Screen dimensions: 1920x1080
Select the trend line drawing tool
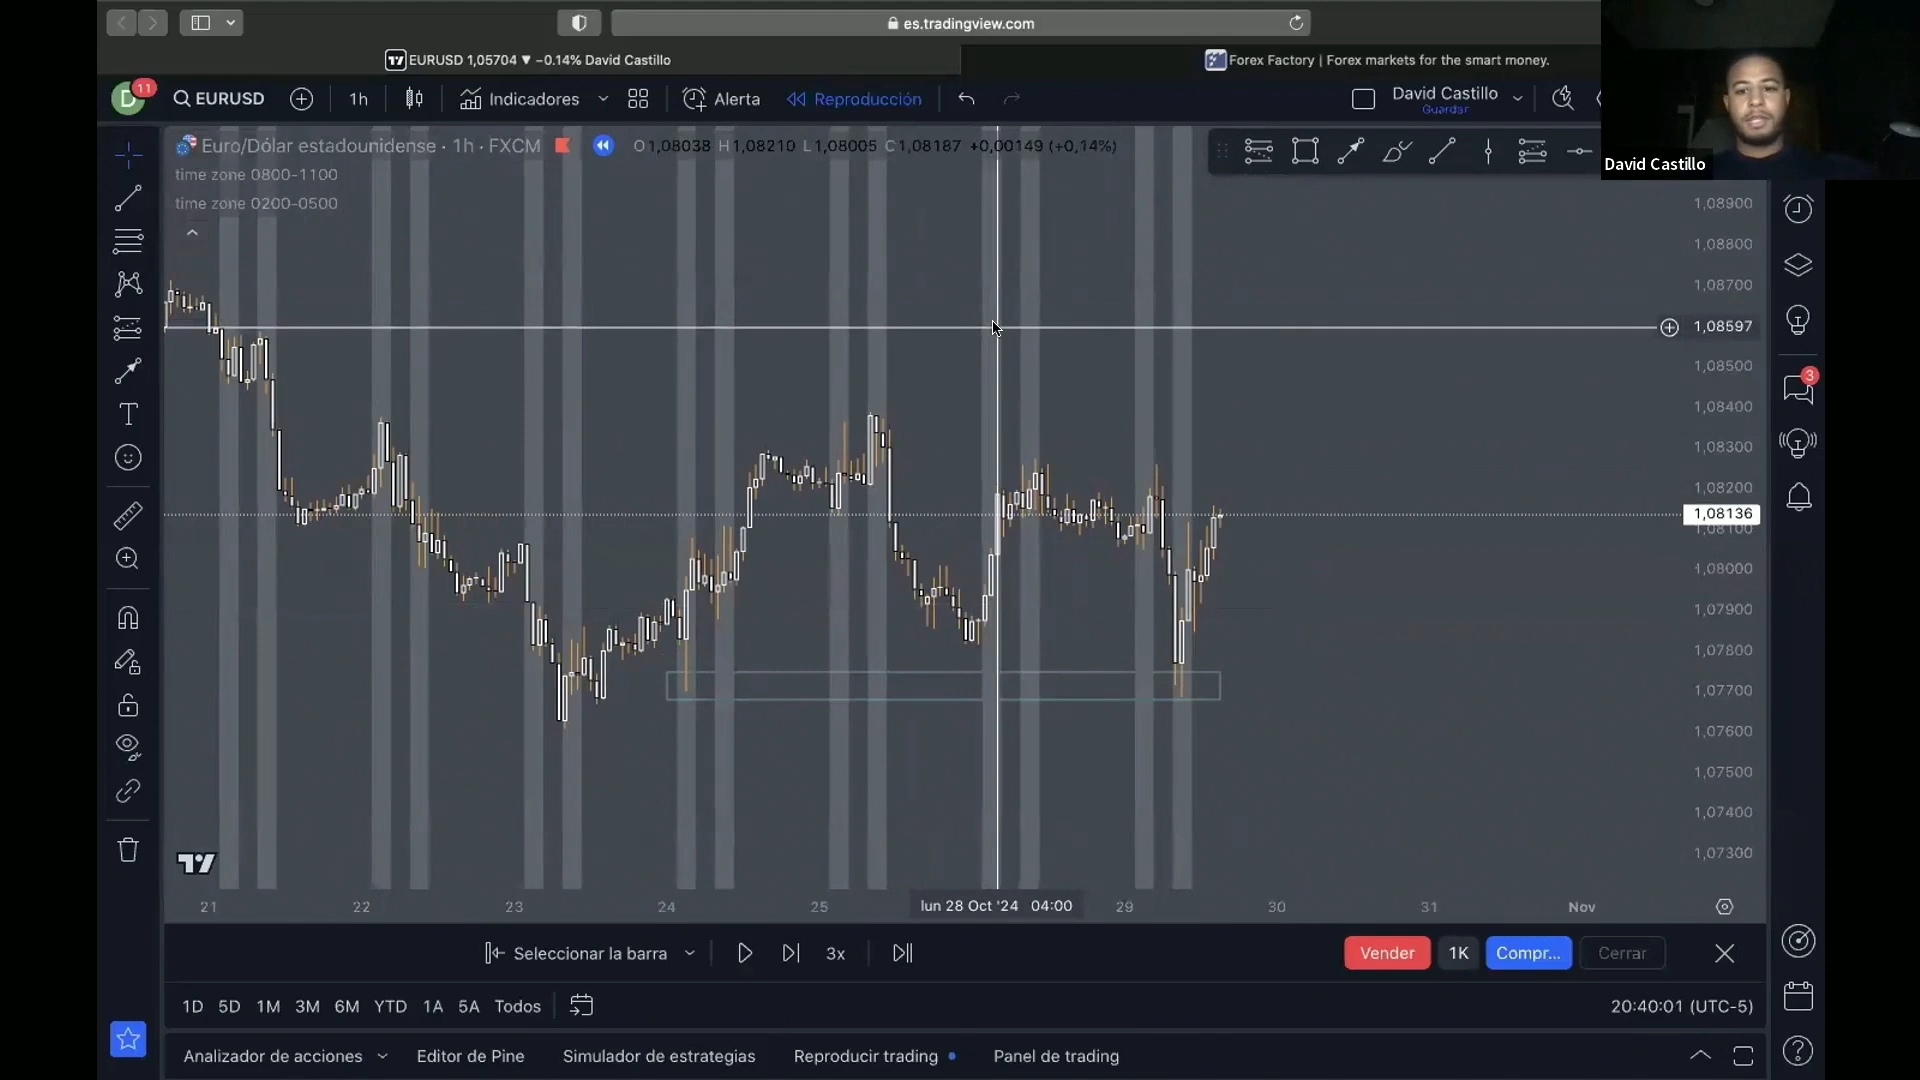pos(128,198)
